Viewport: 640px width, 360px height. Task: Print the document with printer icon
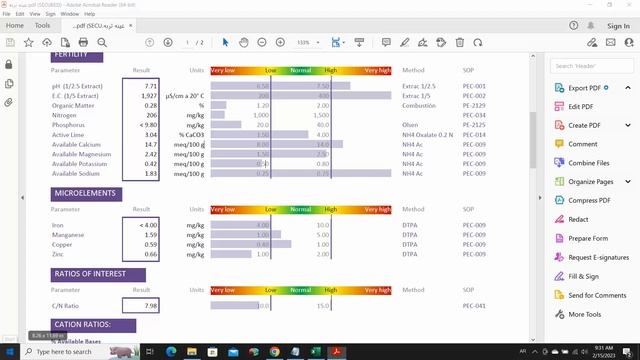coord(83,42)
